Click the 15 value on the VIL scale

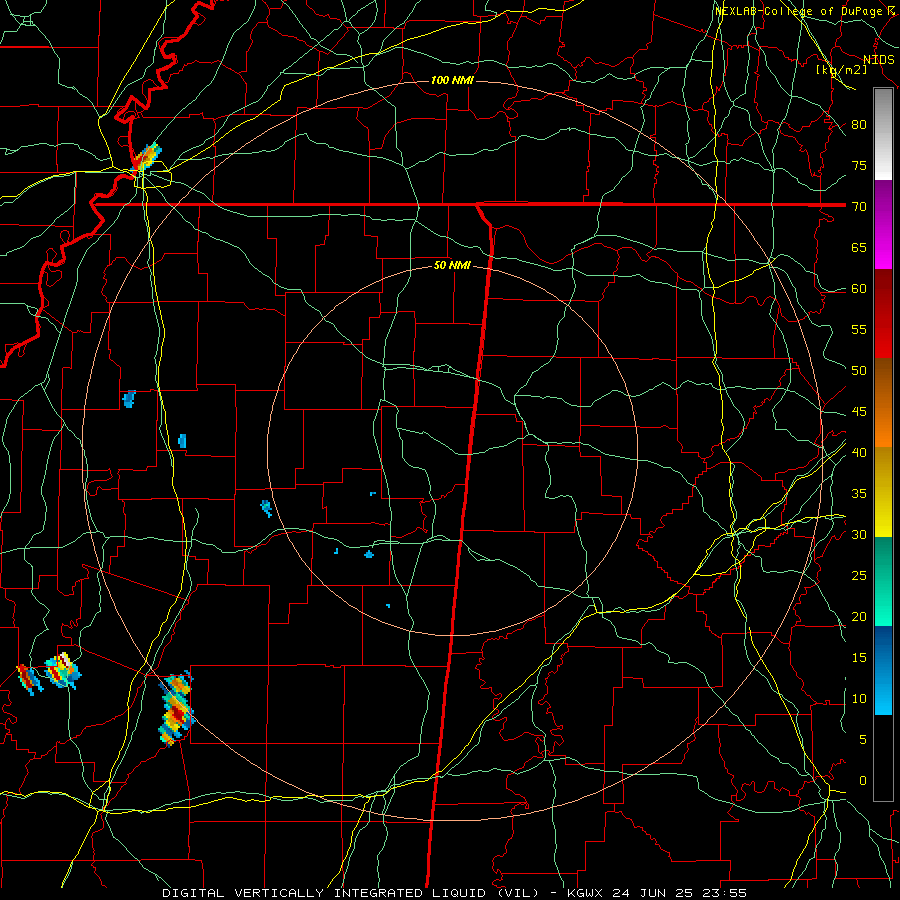tap(859, 658)
